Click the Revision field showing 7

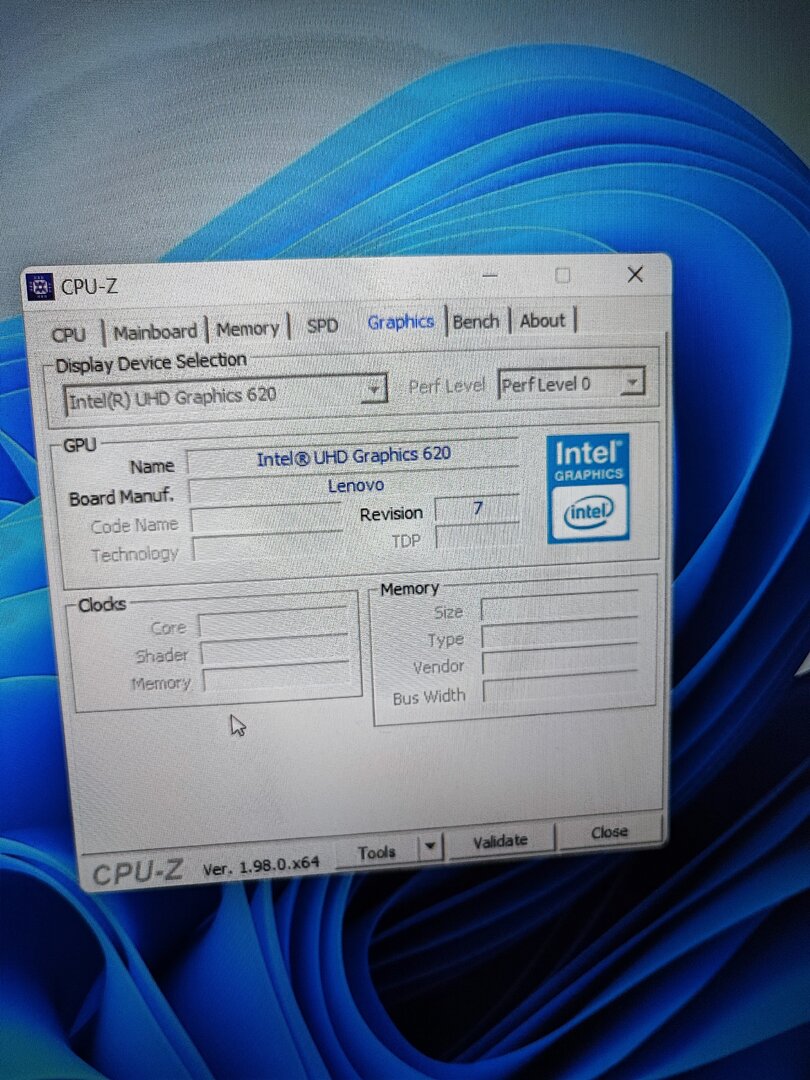pyautogui.click(x=477, y=509)
